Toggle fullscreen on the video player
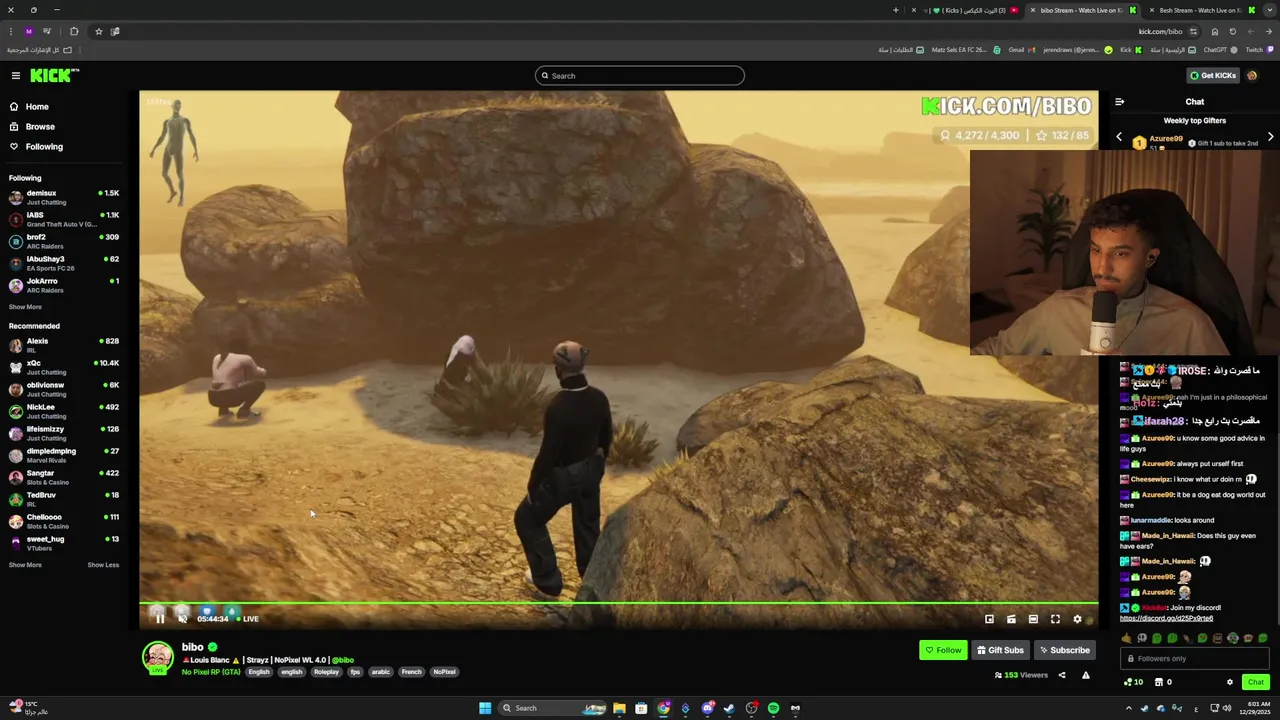Image resolution: width=1280 pixels, height=720 pixels. pyautogui.click(x=1055, y=619)
